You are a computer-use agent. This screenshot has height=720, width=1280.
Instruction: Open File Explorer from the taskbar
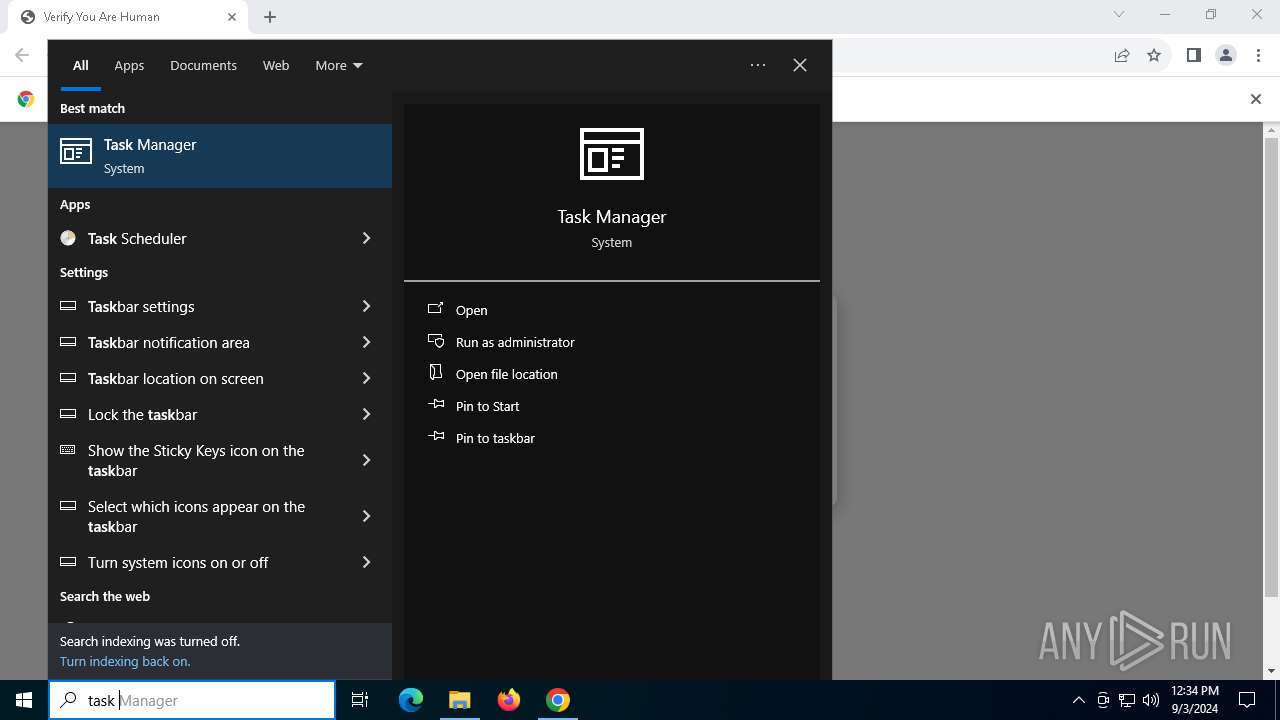pos(459,700)
